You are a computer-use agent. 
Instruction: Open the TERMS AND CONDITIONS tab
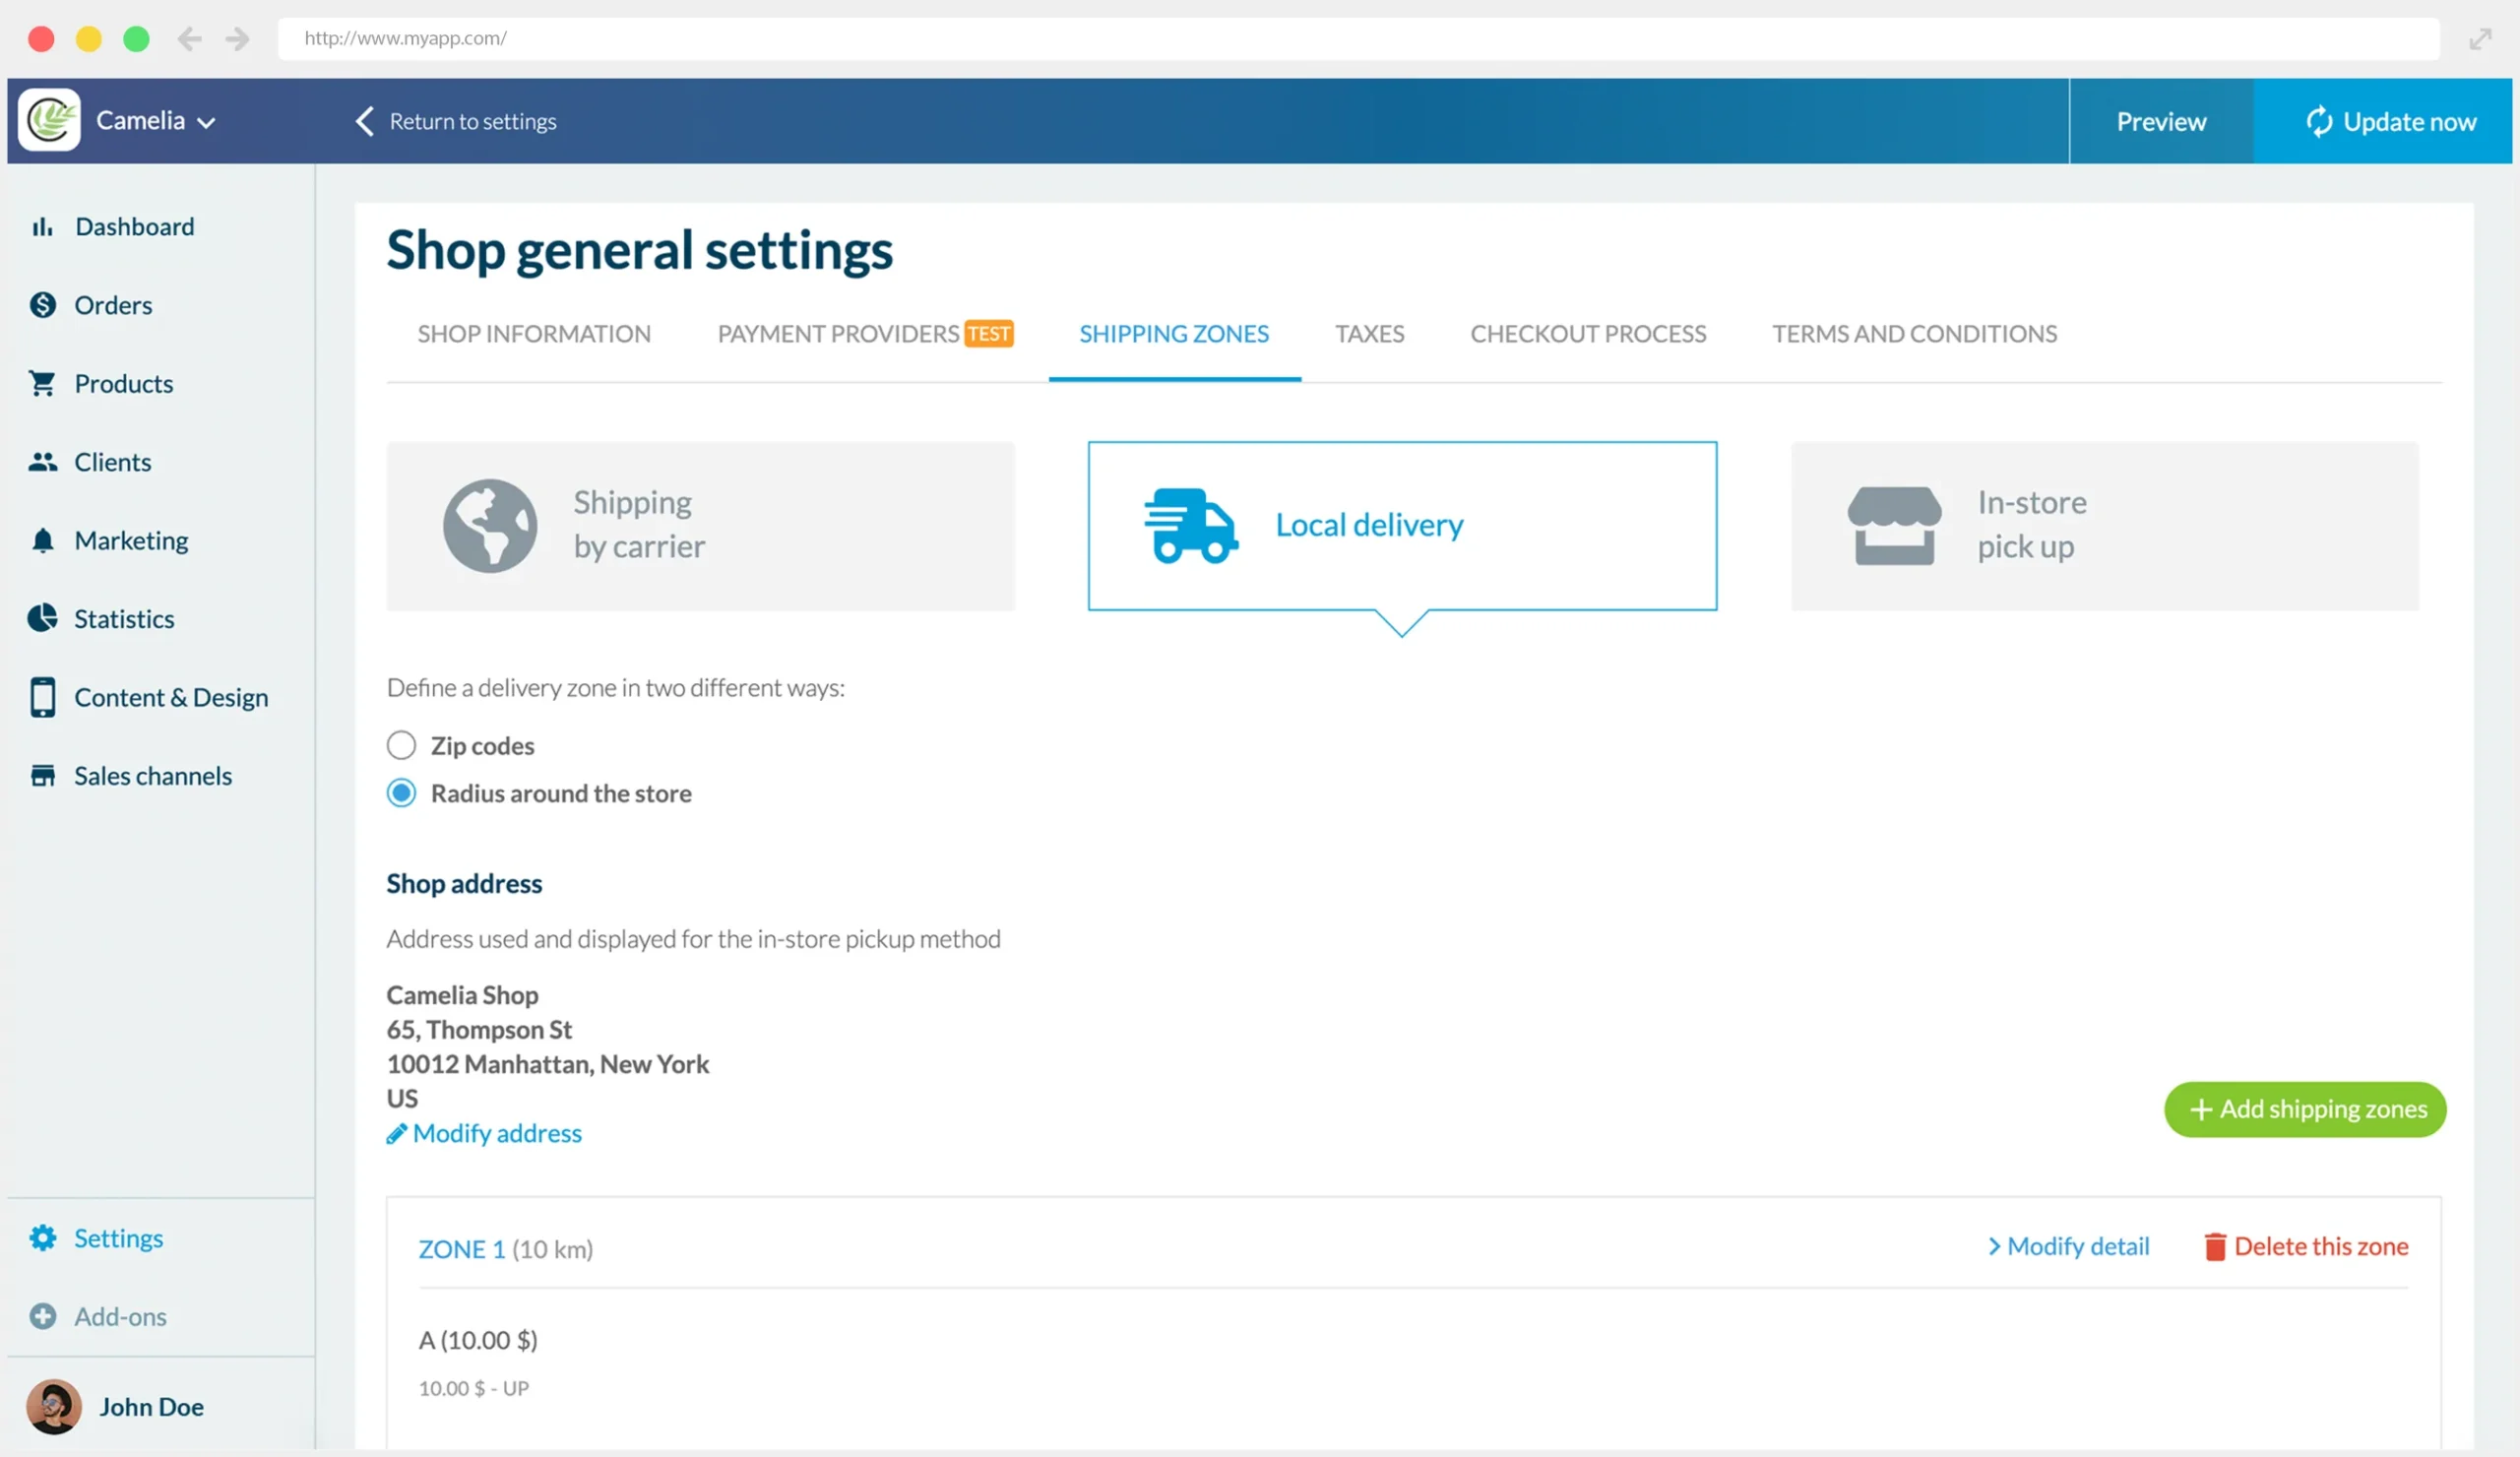click(x=1914, y=334)
